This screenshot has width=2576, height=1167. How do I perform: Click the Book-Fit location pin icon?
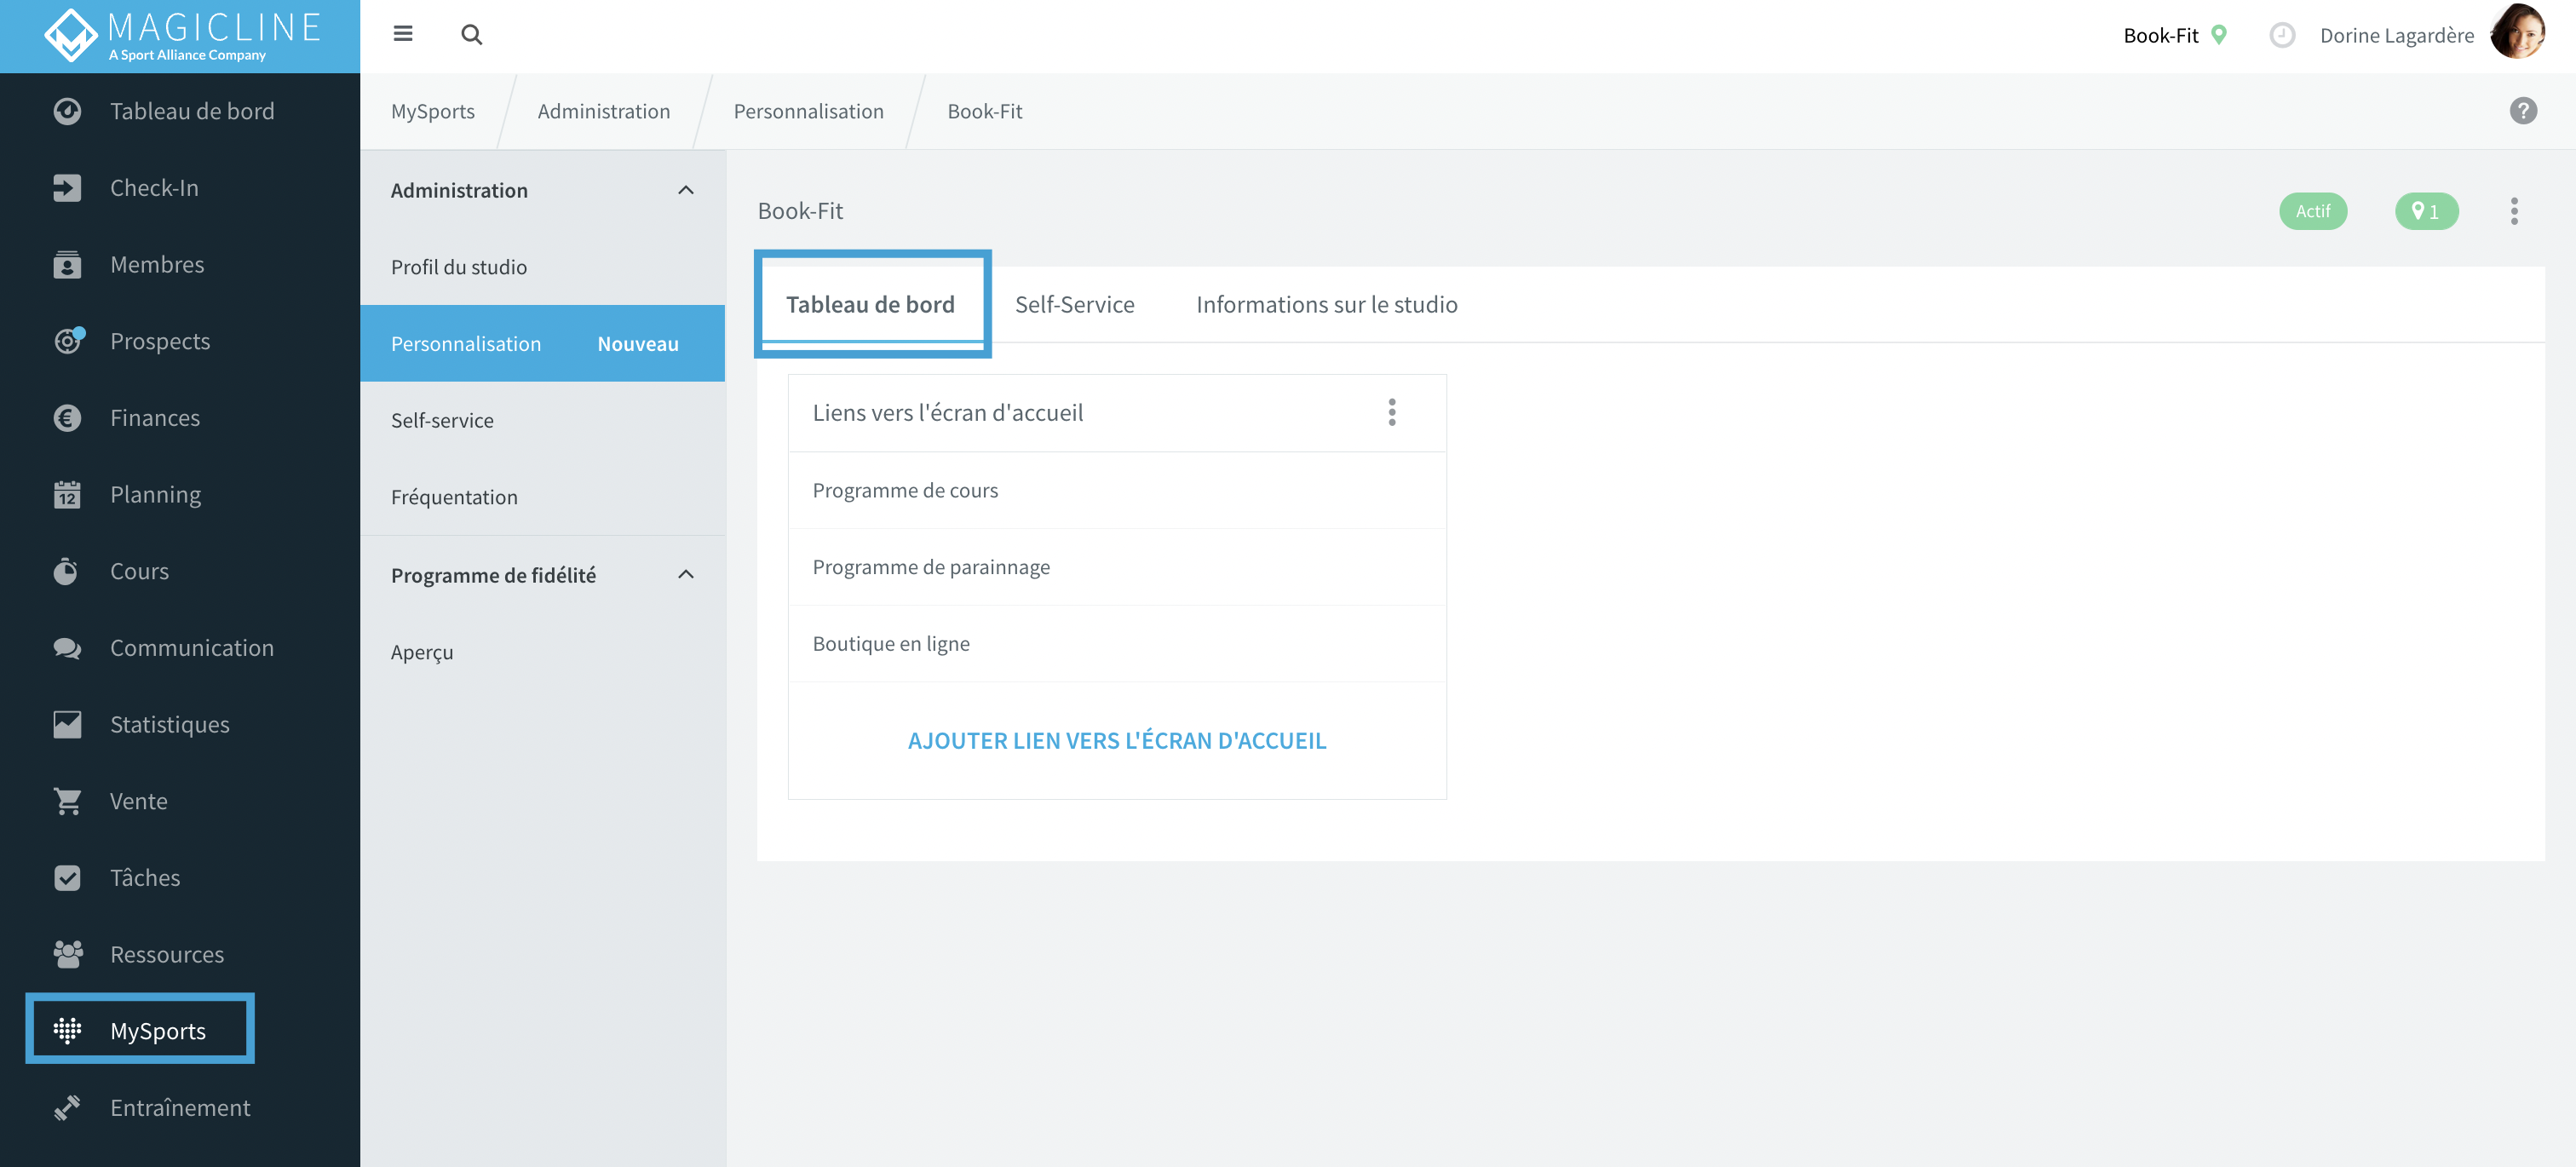[x=2219, y=35]
